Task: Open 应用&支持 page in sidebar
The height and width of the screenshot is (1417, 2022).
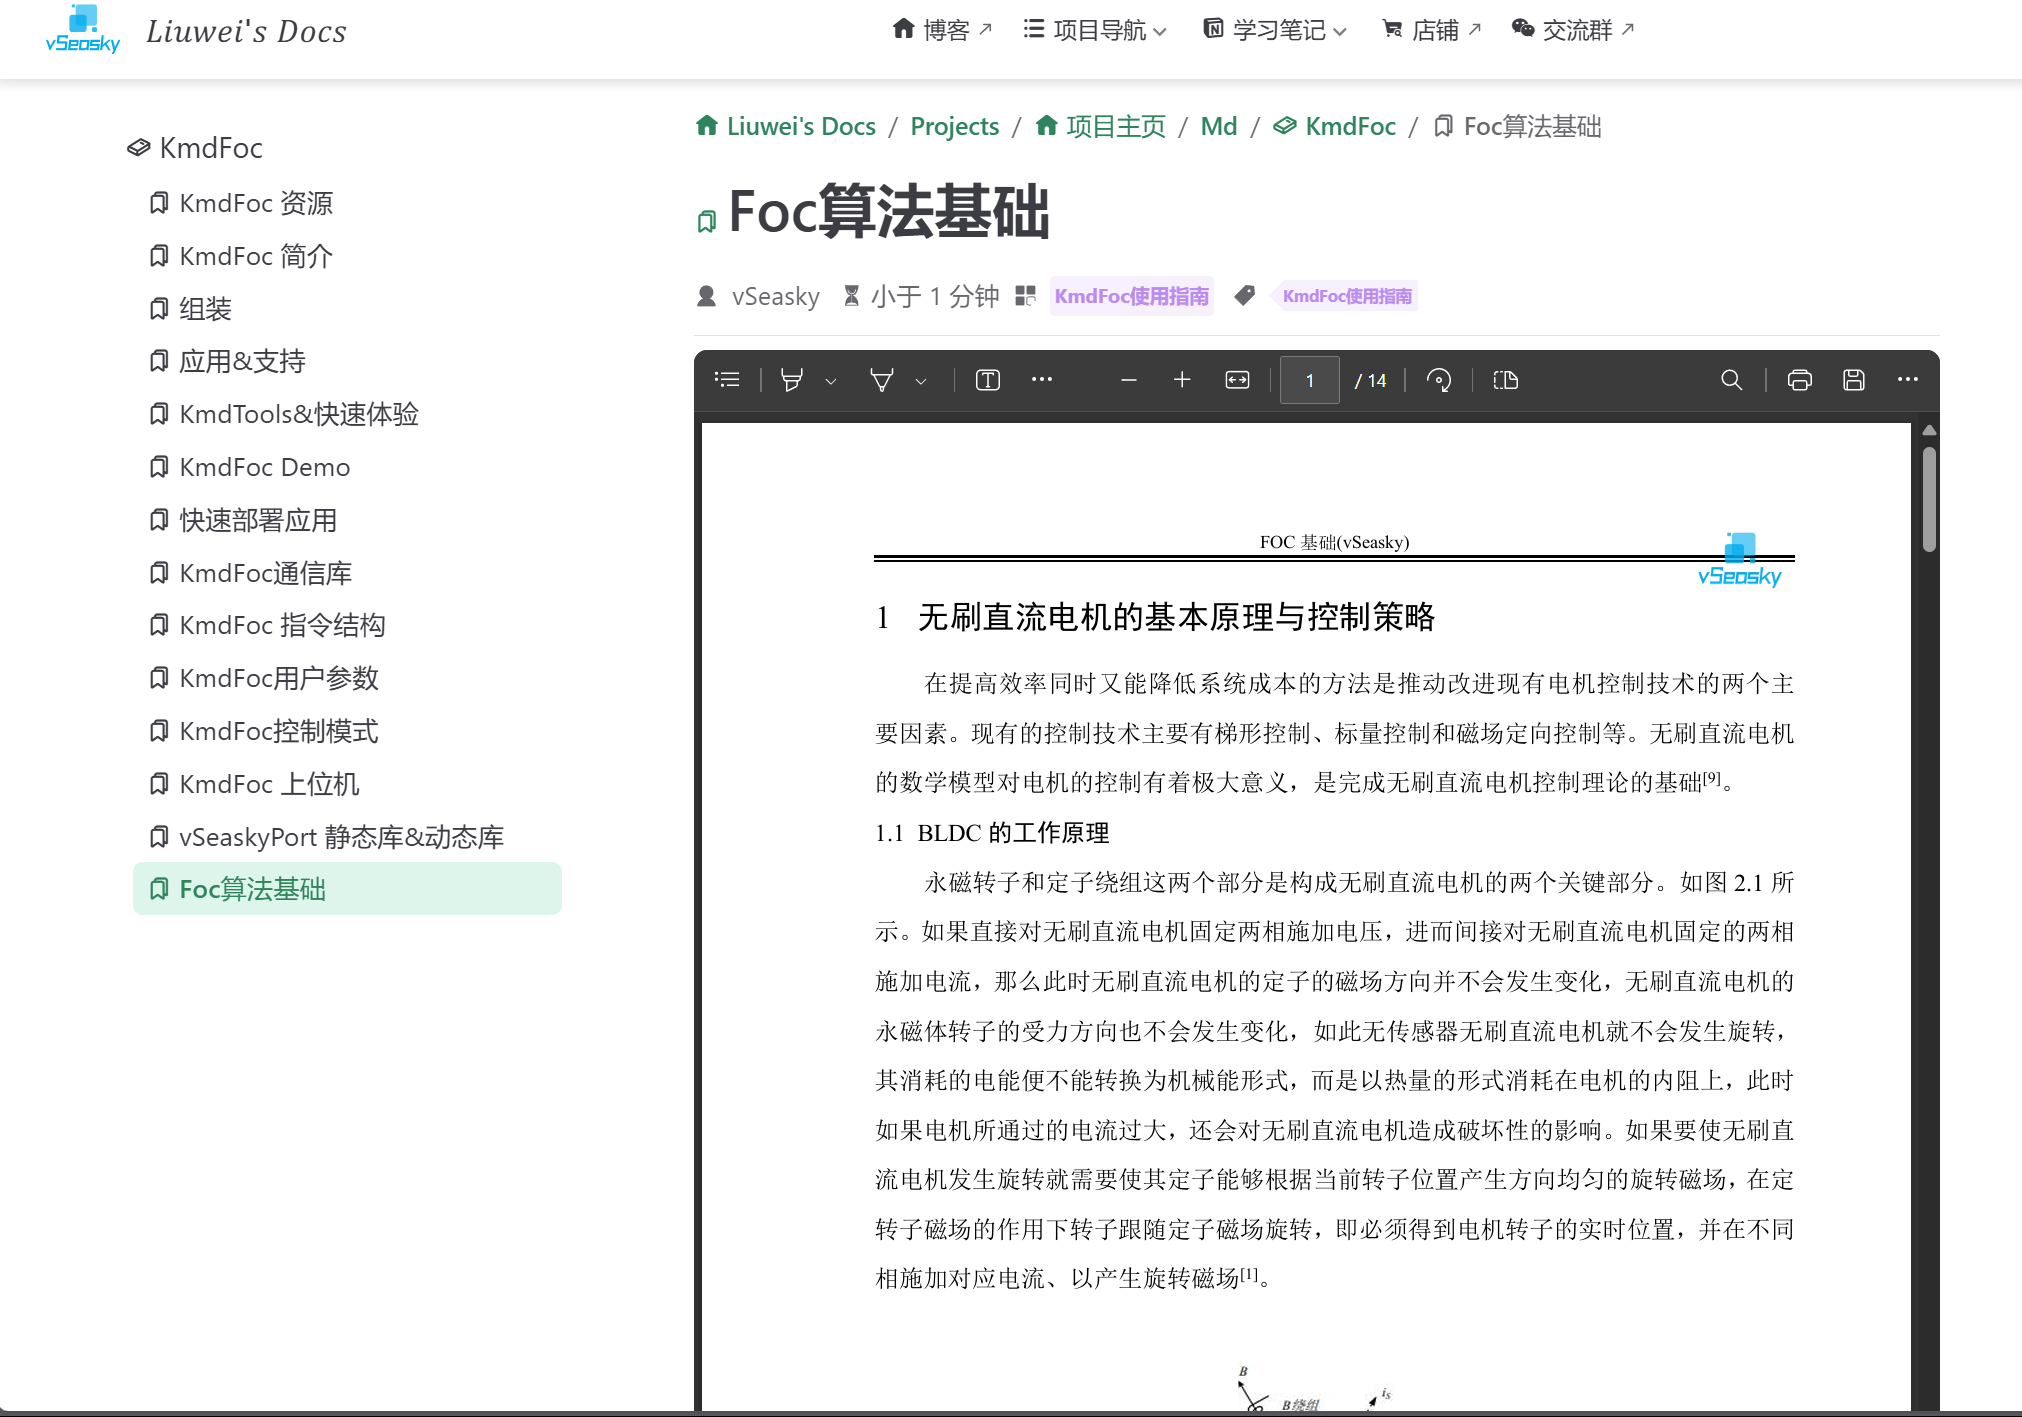Action: (347, 361)
